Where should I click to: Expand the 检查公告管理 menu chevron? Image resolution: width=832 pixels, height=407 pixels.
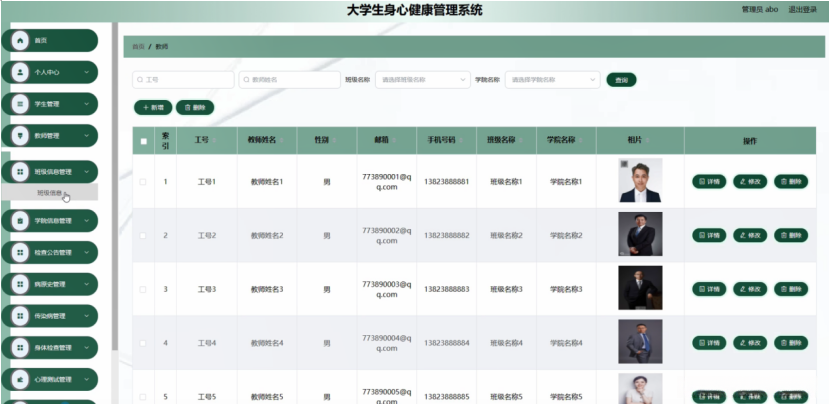click(x=86, y=253)
